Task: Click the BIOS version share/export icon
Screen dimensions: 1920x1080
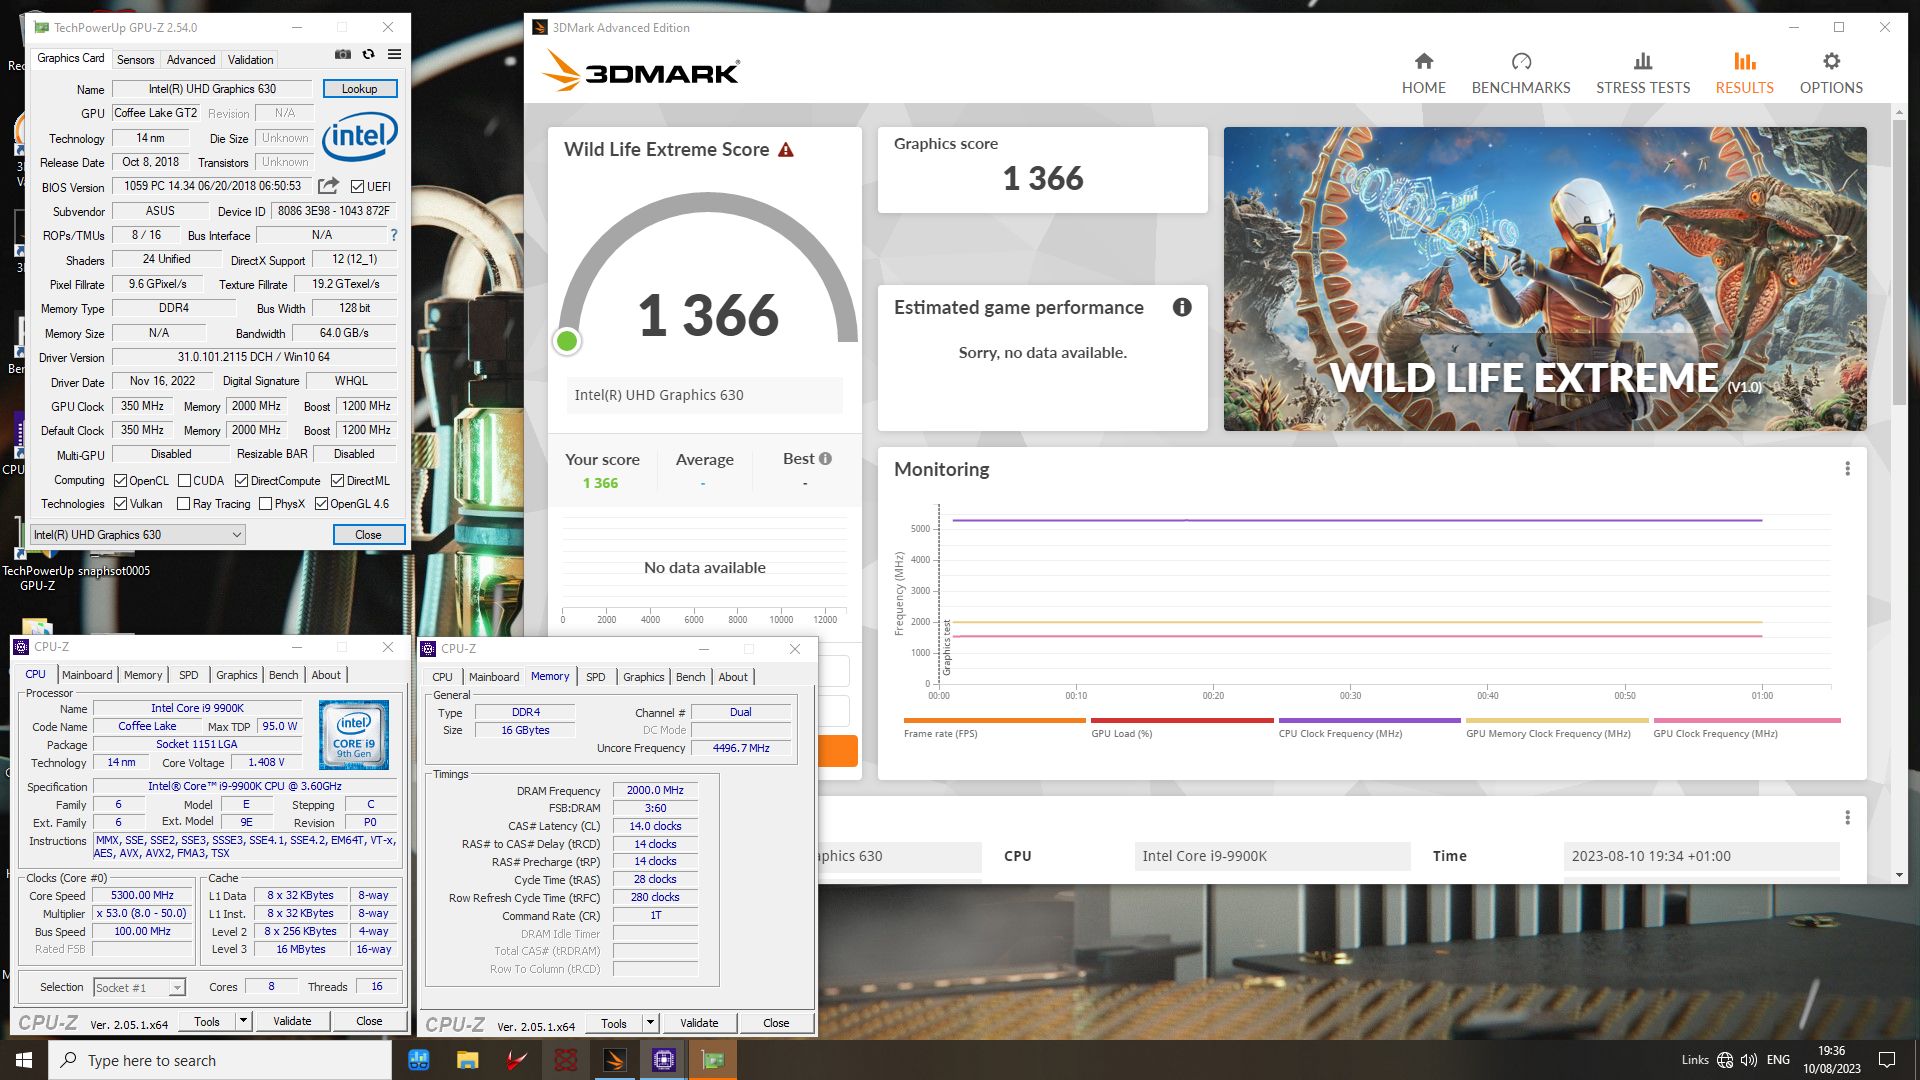Action: pos(328,186)
